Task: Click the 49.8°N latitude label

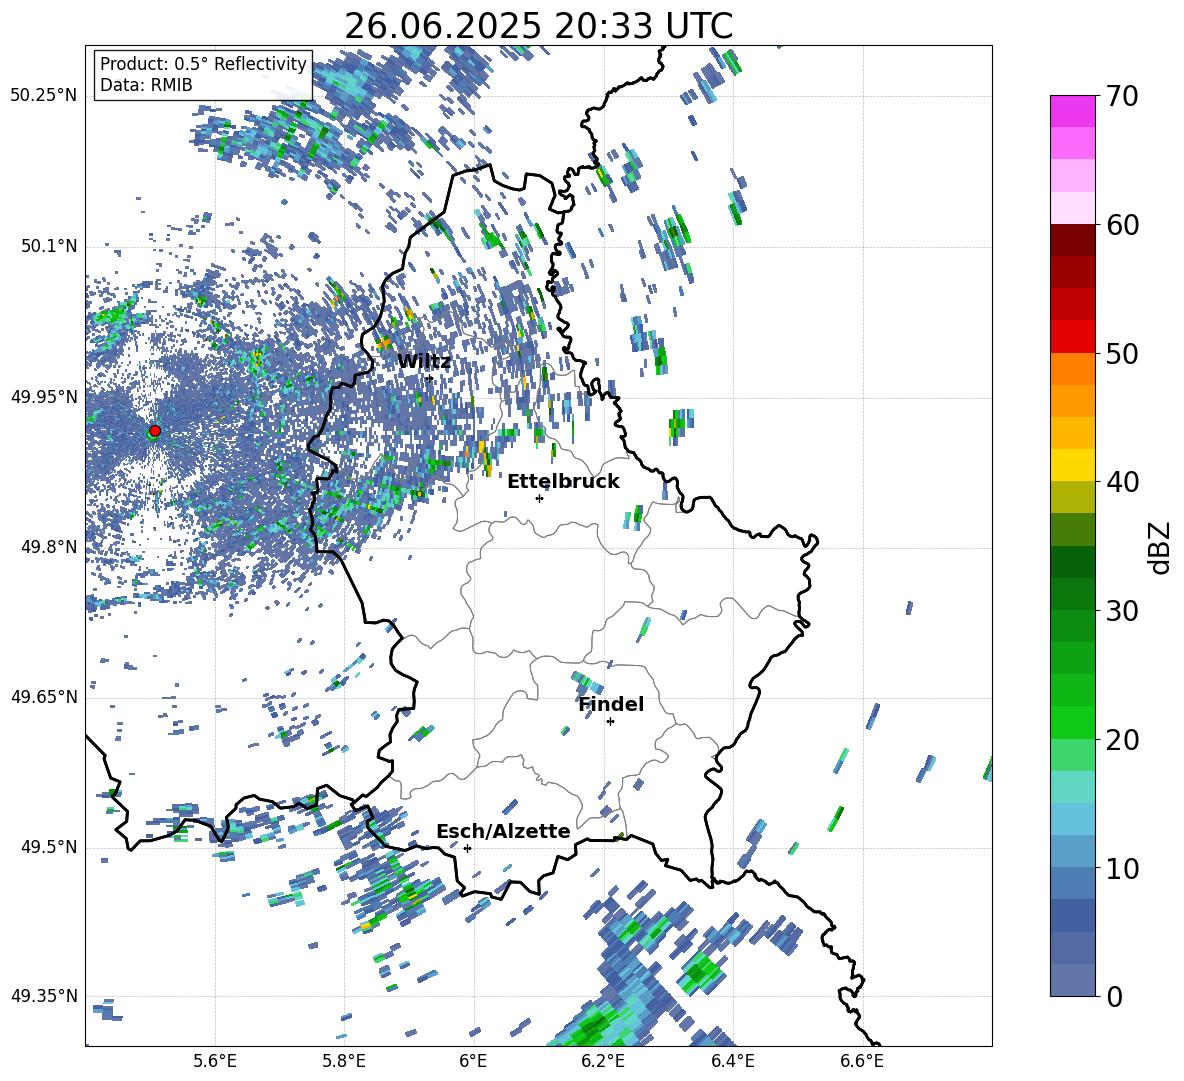Action: pos(48,547)
